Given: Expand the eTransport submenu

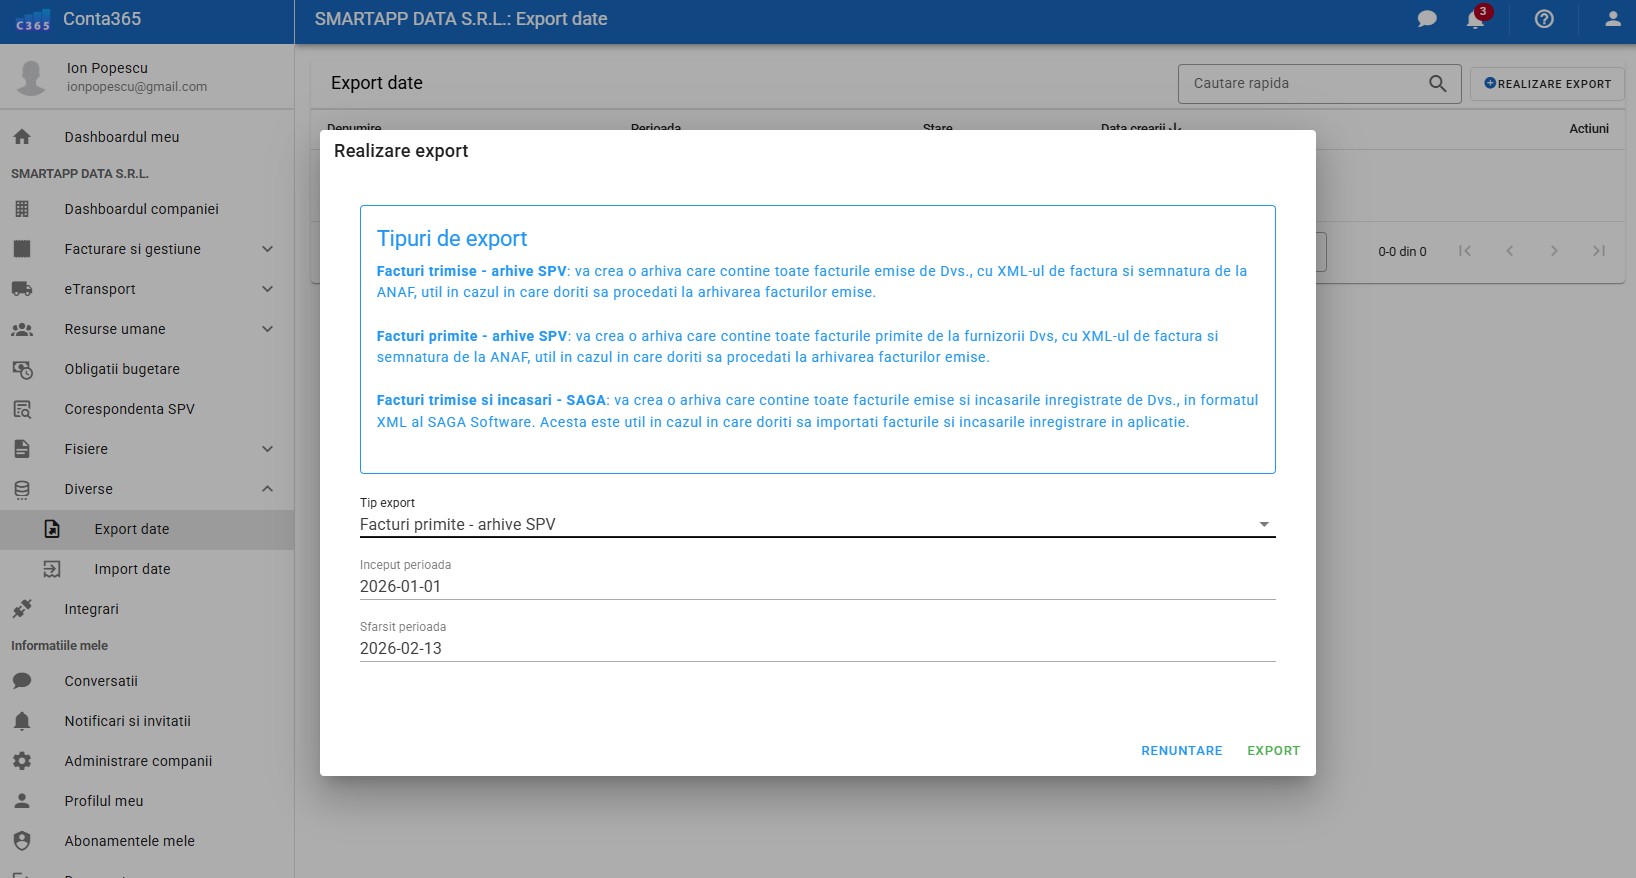Looking at the screenshot, I should pyautogui.click(x=267, y=289).
